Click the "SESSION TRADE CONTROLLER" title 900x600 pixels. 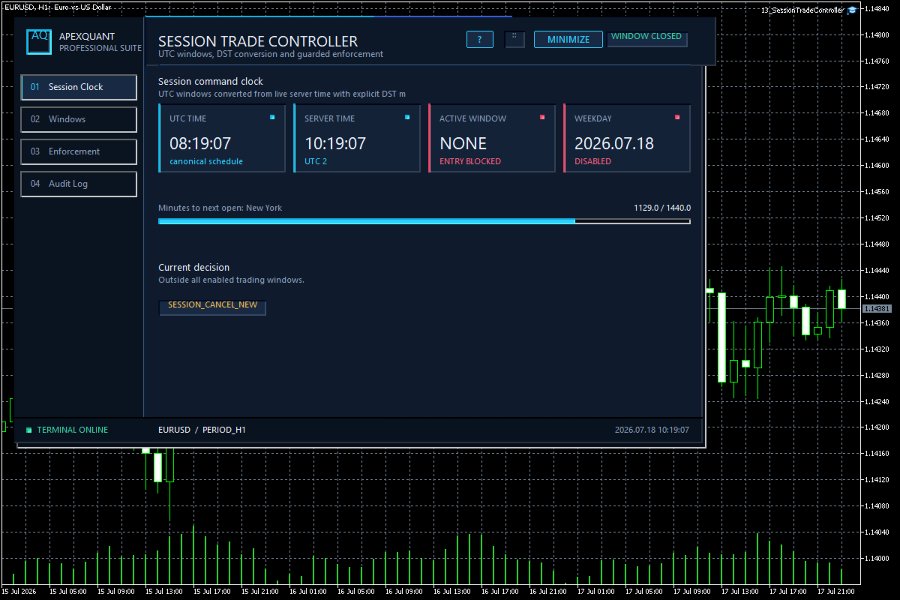click(x=258, y=41)
